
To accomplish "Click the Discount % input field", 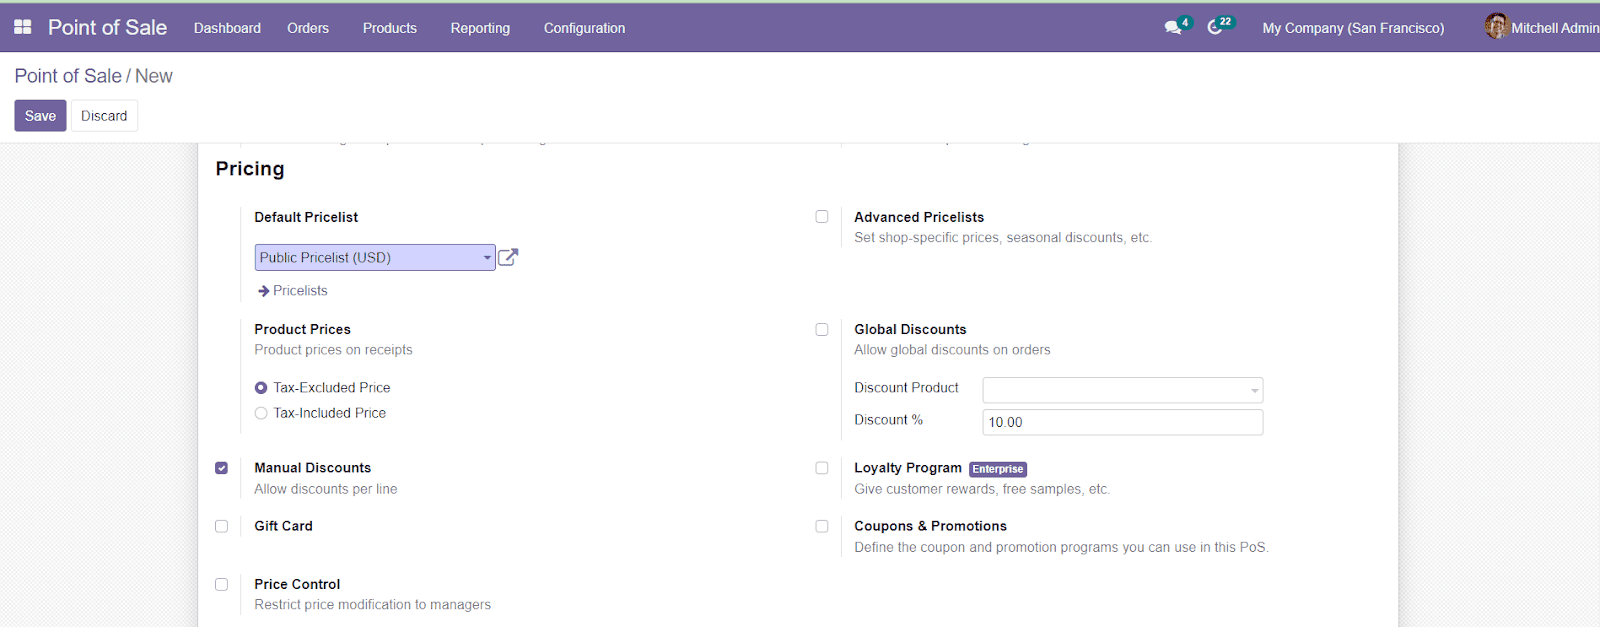I will pyautogui.click(x=1123, y=422).
